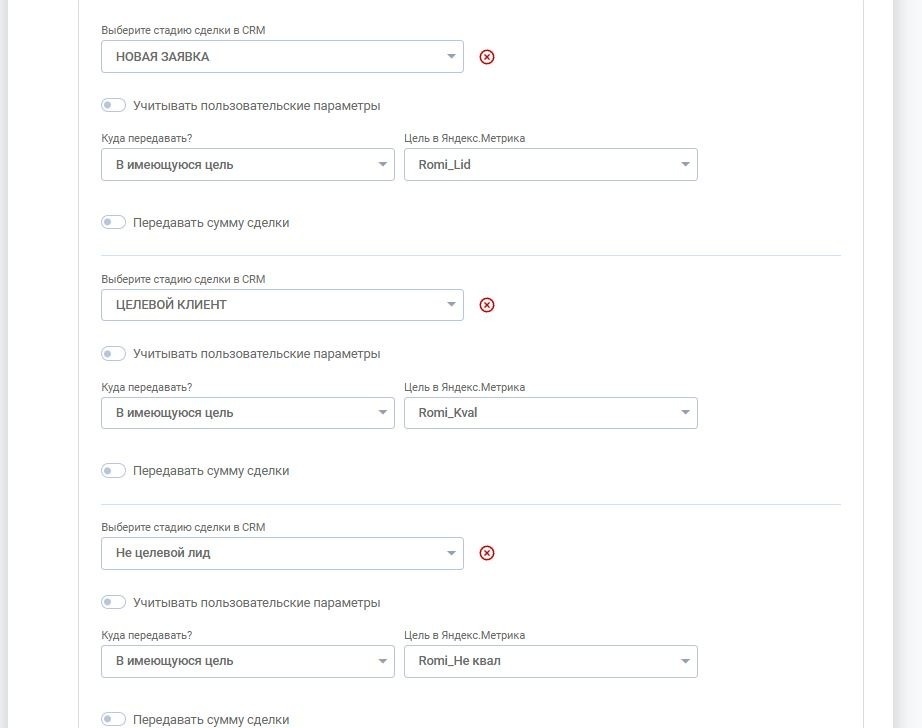Screen dimensions: 922x728
Task: Open the НОВАЯ ЗАЯВКА CRM stage dropdown
Action: 282,56
